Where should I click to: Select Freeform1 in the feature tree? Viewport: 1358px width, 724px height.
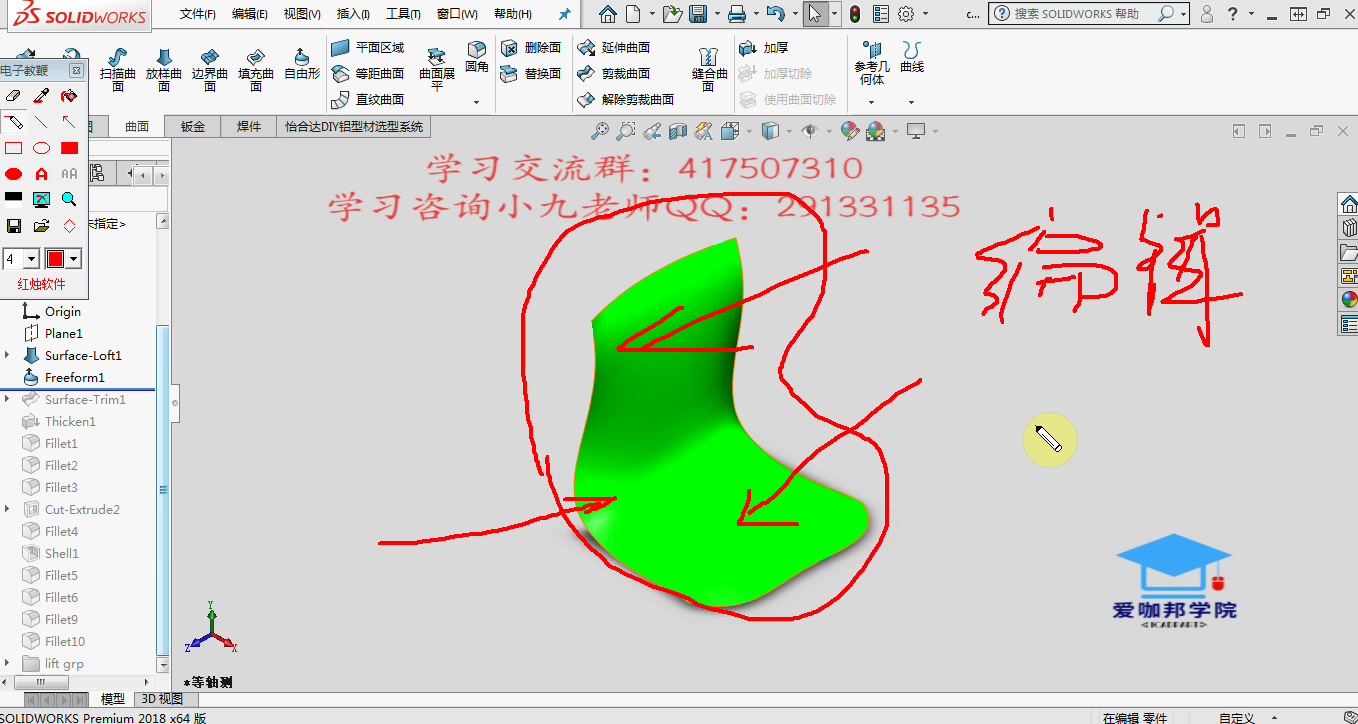pyautogui.click(x=75, y=378)
